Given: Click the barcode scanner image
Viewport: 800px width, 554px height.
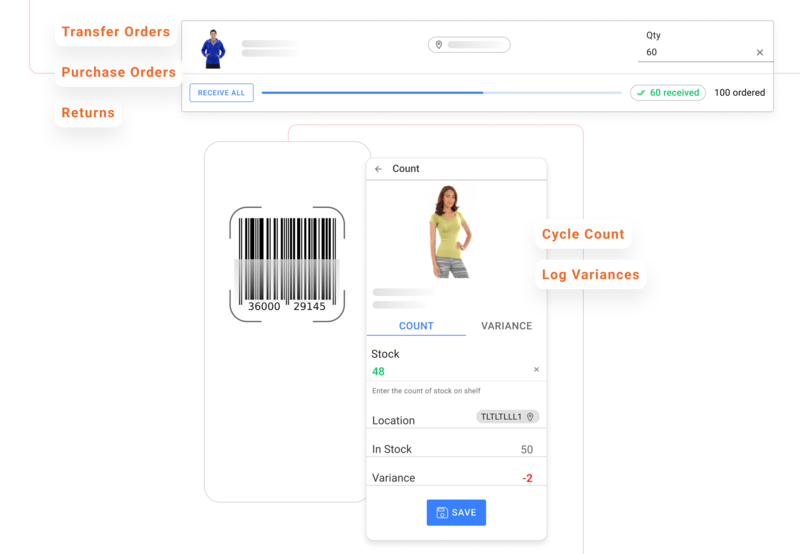Looking at the screenshot, I should 287,264.
